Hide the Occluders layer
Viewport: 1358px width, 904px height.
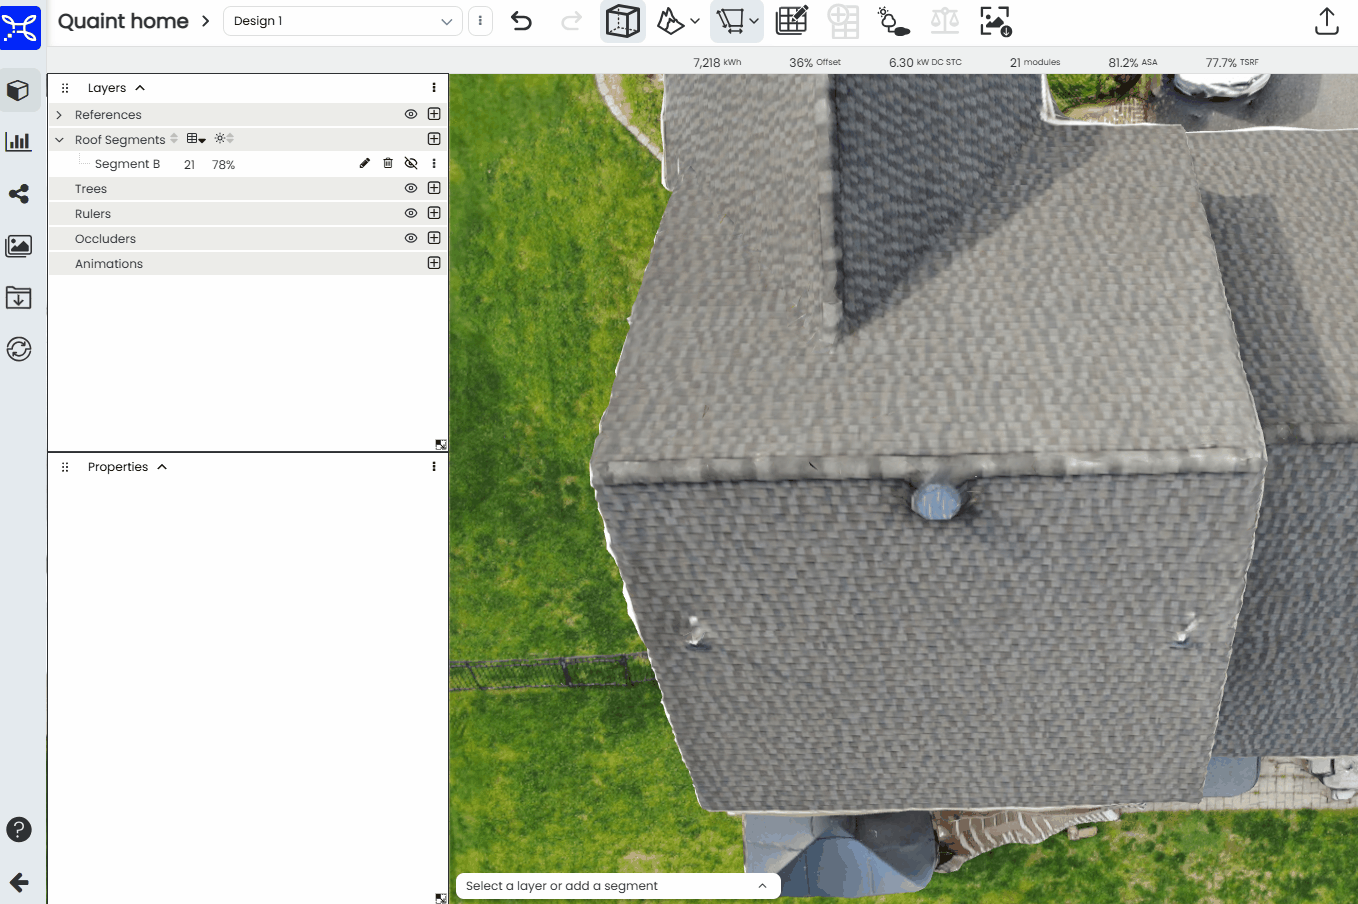pyautogui.click(x=410, y=239)
